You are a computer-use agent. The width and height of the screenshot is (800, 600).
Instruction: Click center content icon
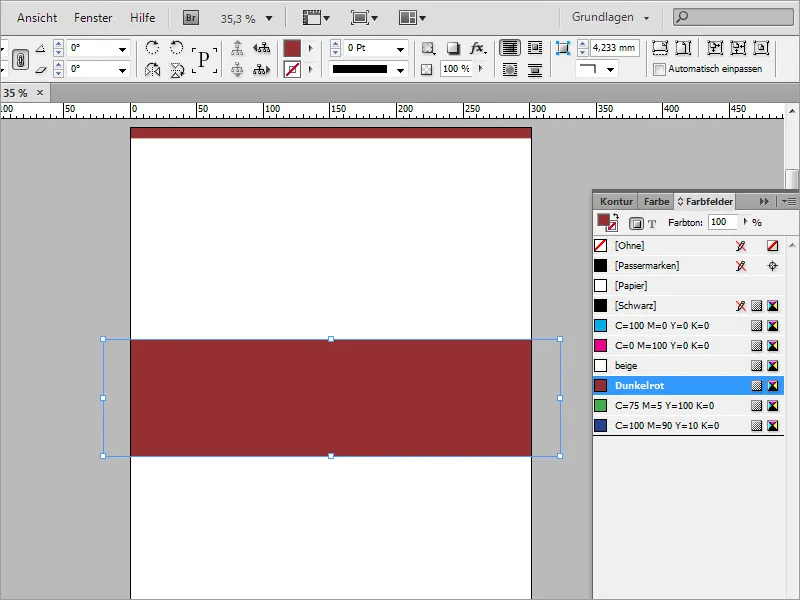click(761, 48)
